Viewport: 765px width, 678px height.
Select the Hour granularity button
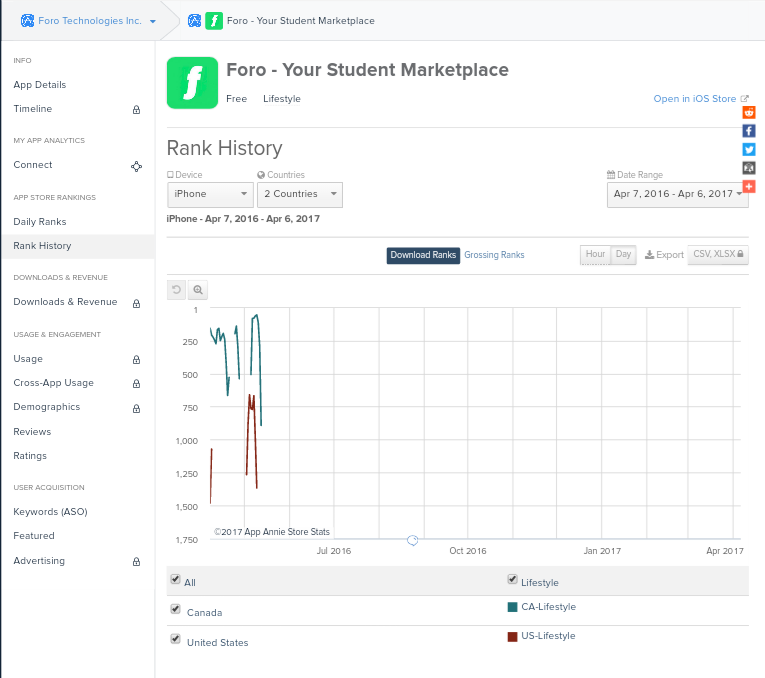click(x=595, y=255)
